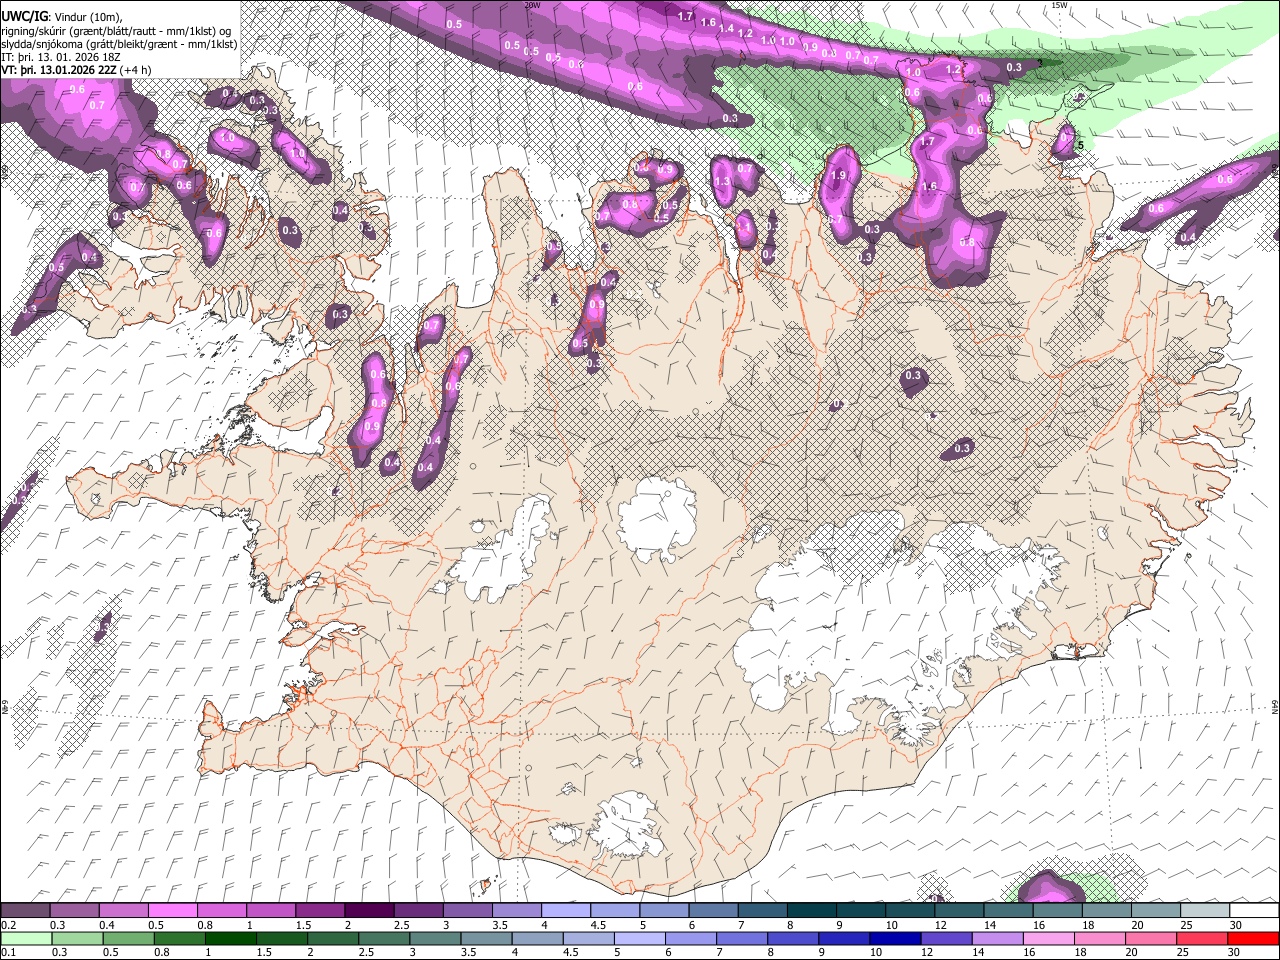The image size is (1280, 960).
Task: Click the IT 18Z initial time line
Action: click(x=62, y=57)
